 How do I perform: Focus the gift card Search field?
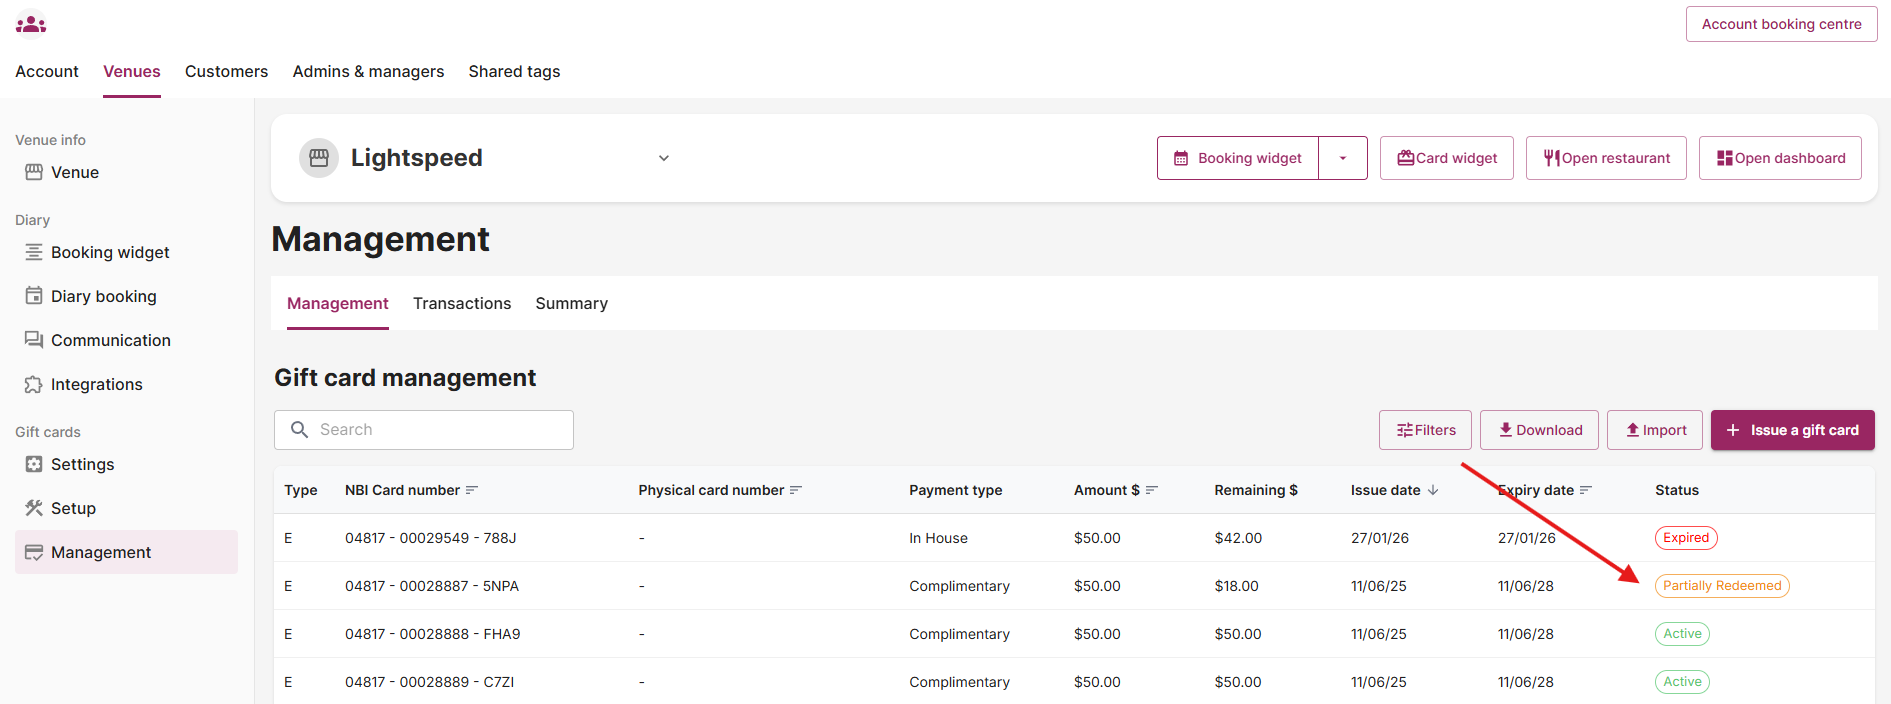point(440,430)
